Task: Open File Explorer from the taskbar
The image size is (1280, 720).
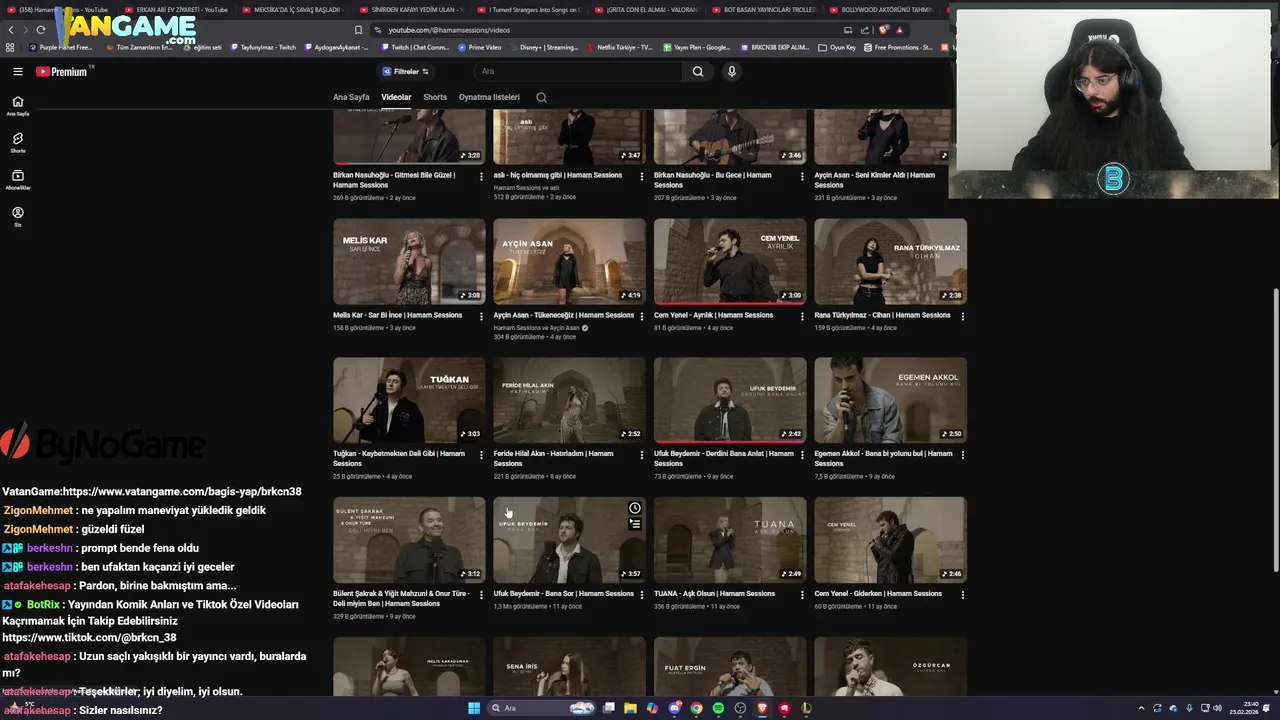Action: 631,708
